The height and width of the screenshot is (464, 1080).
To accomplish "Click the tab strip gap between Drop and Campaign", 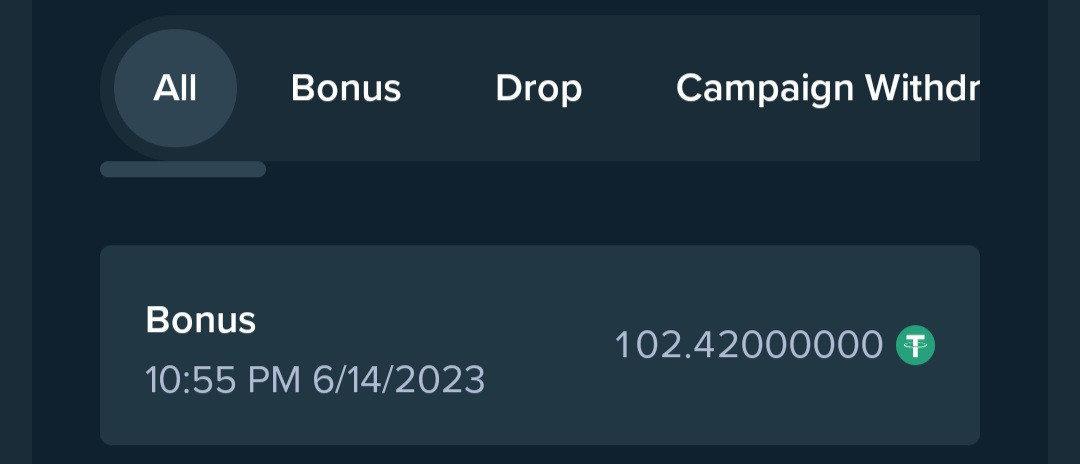I will (629, 88).
